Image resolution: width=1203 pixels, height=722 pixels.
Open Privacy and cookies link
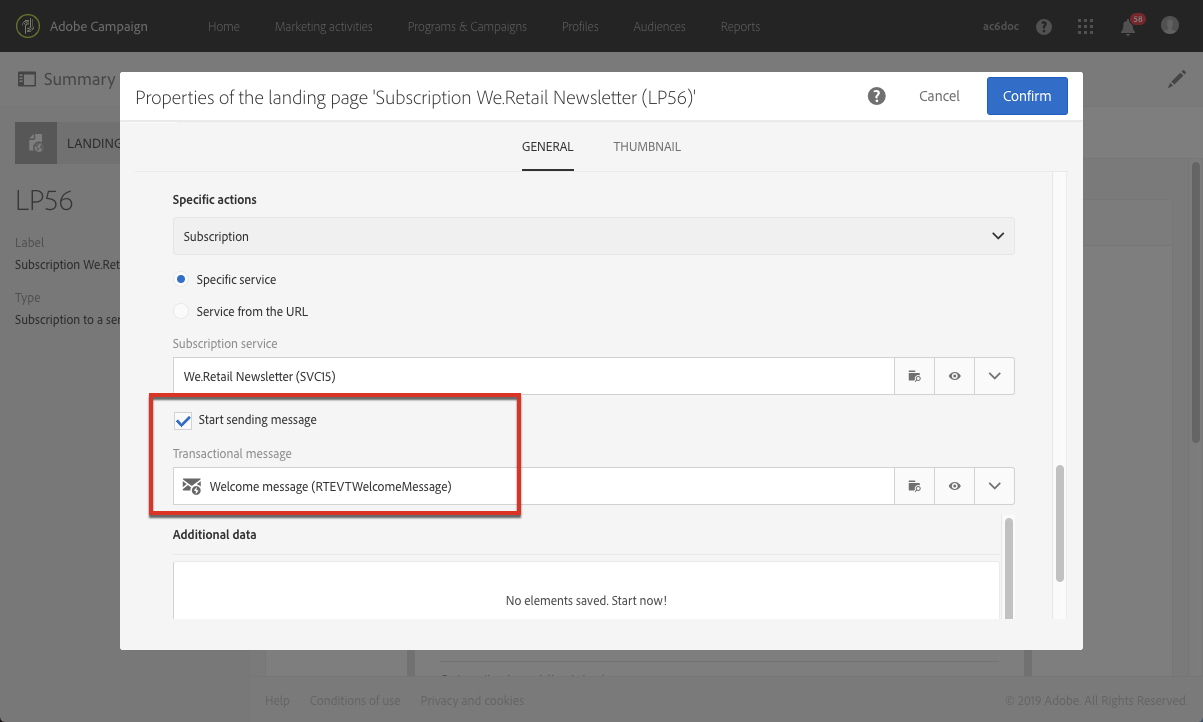[472, 701]
